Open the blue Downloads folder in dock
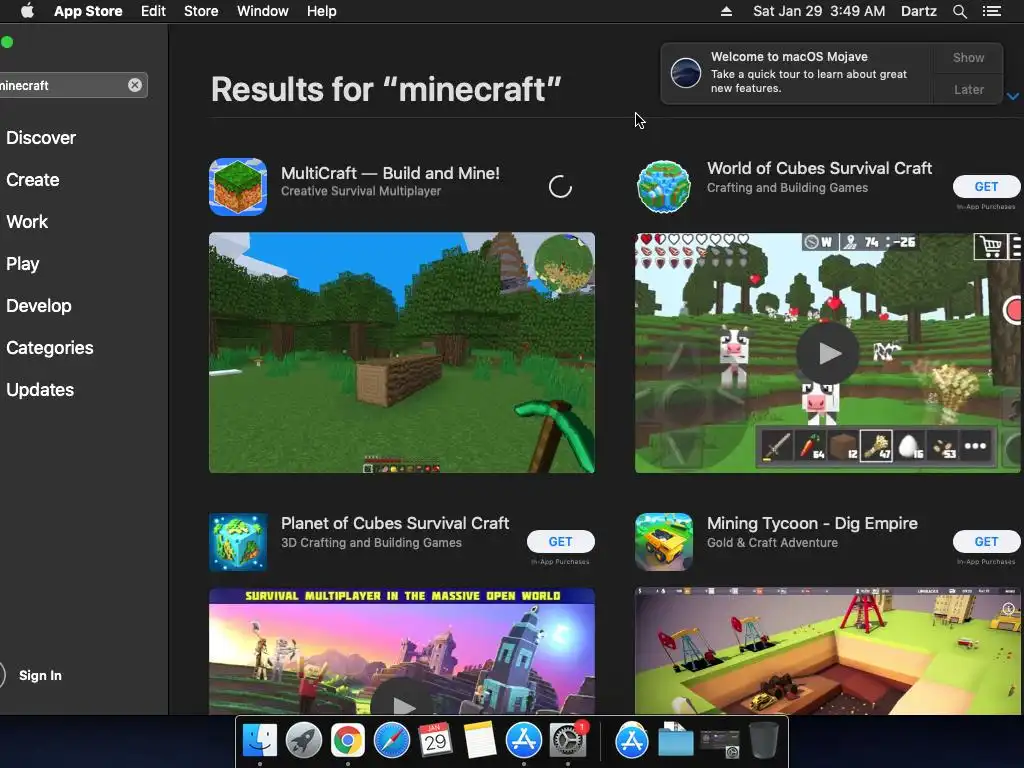Screen dimensions: 1024x768 (x=675, y=741)
